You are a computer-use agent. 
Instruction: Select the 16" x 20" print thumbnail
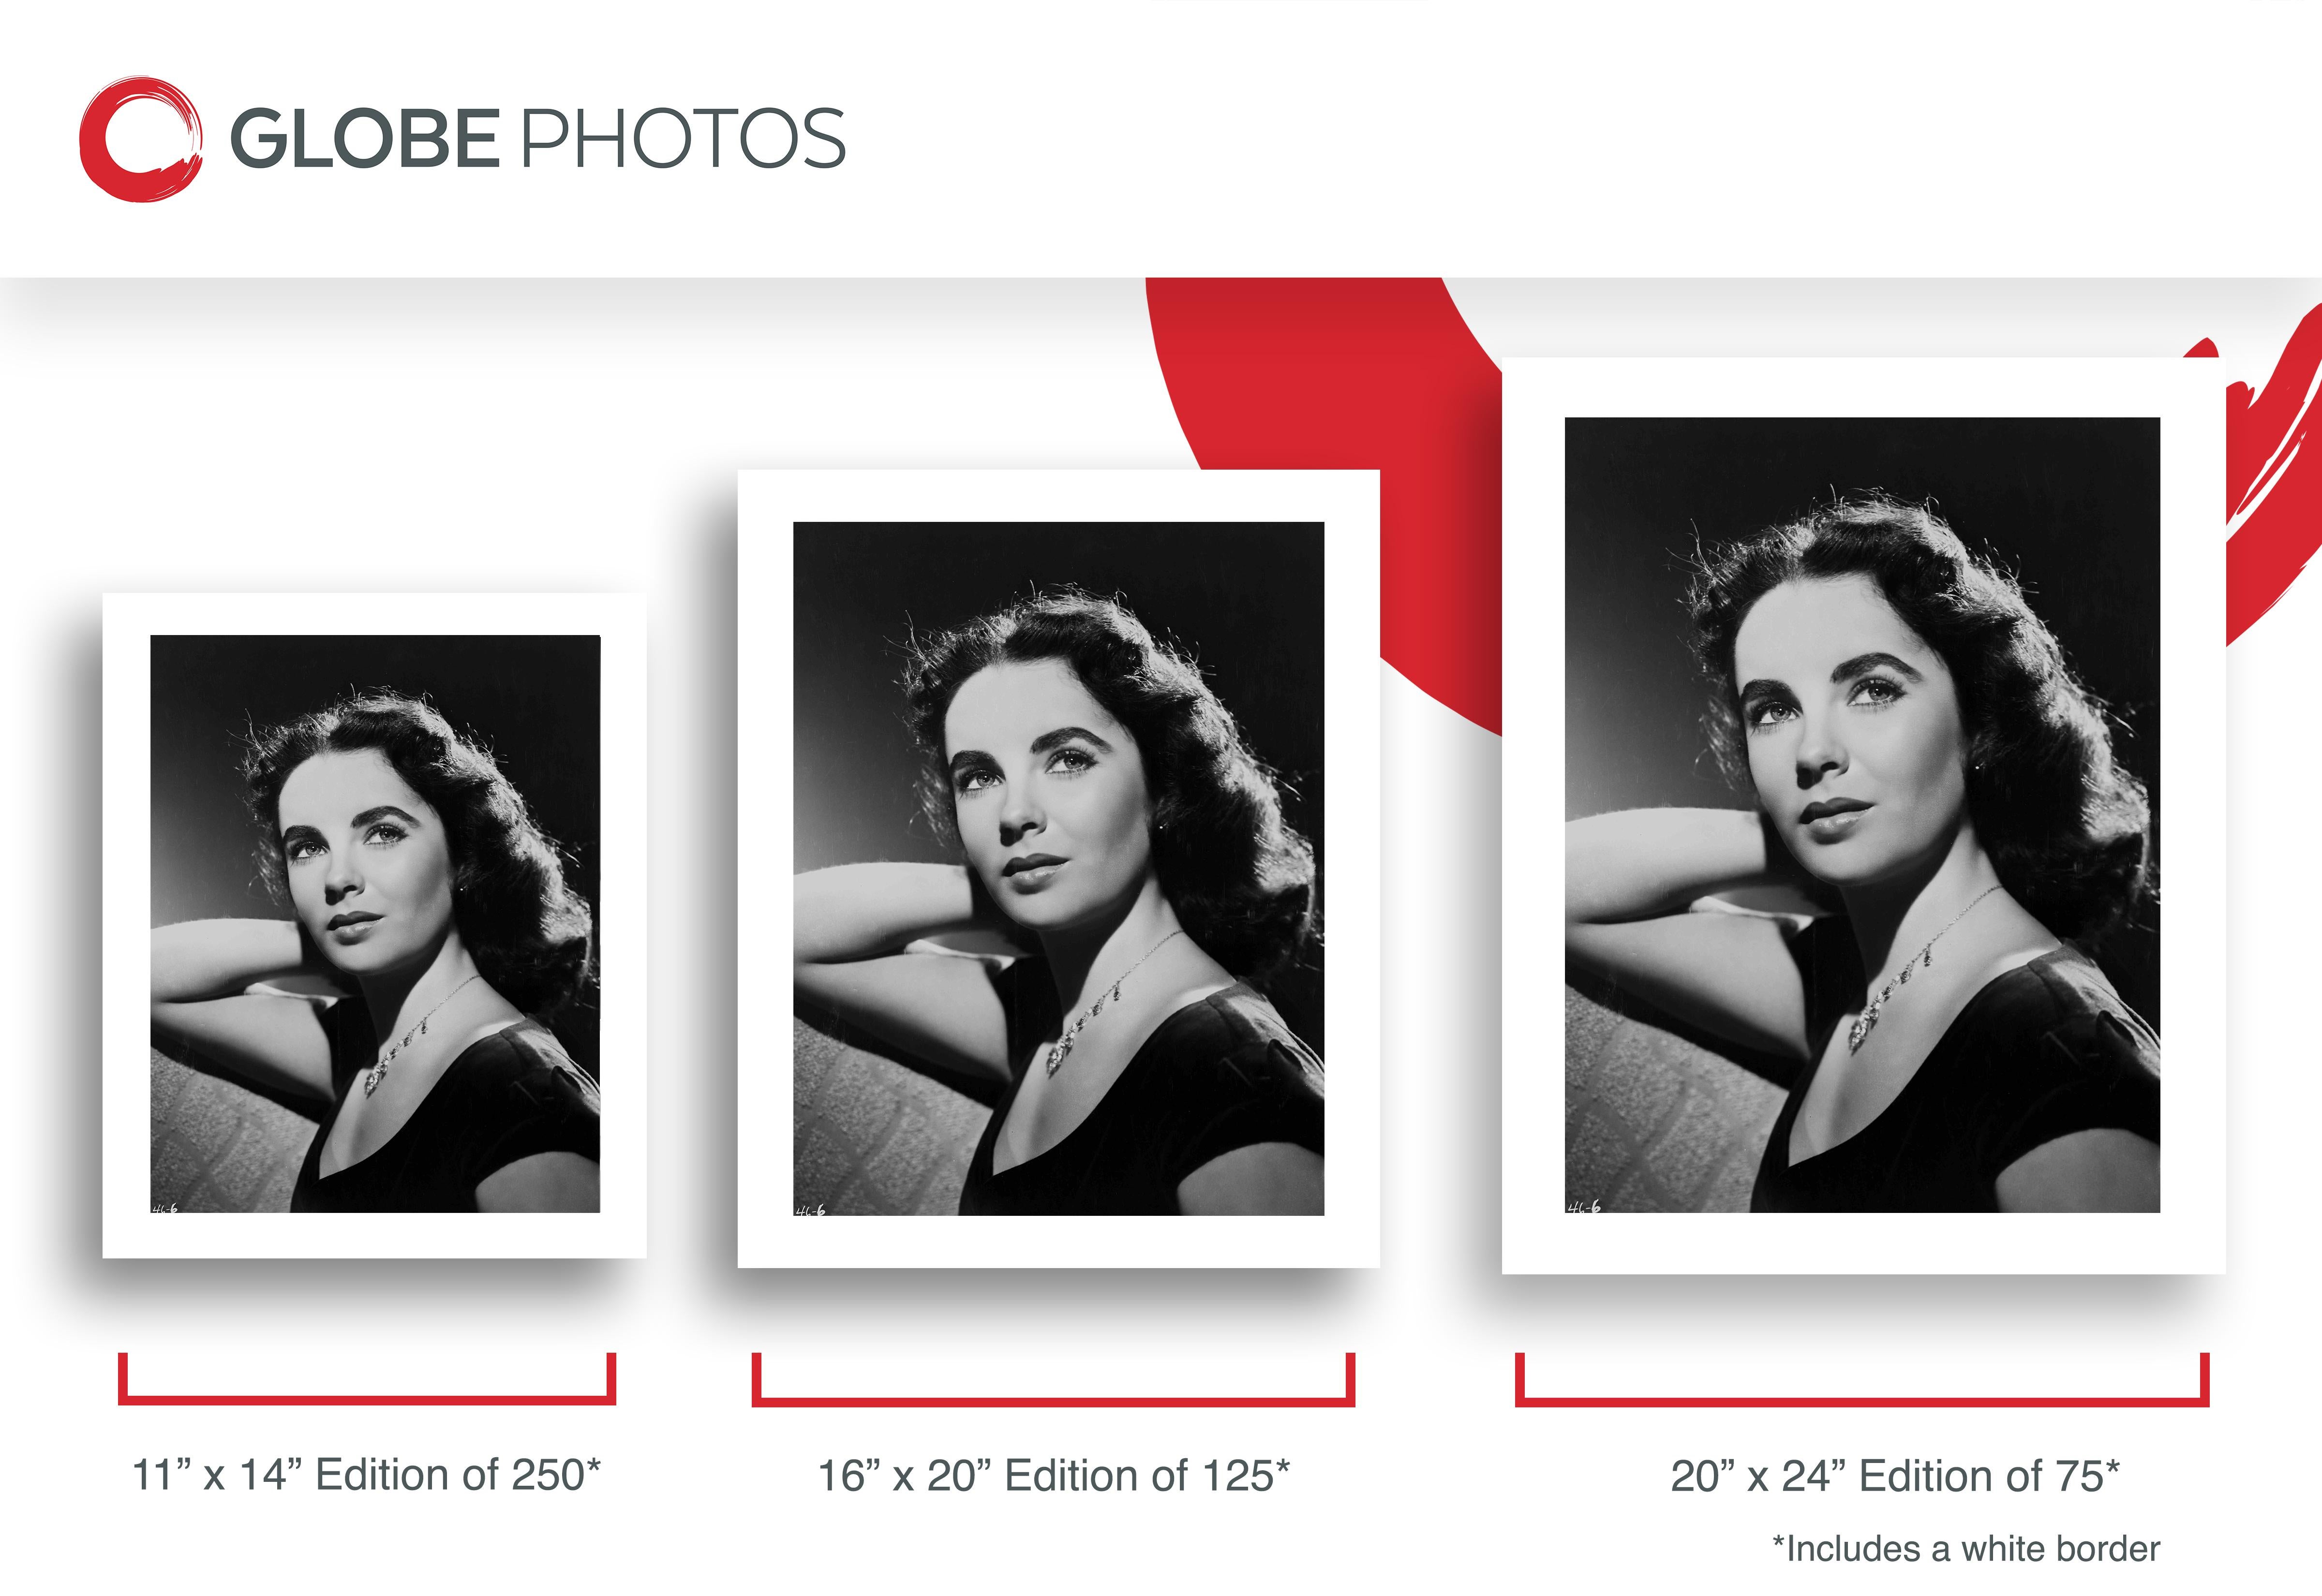(x=1058, y=868)
